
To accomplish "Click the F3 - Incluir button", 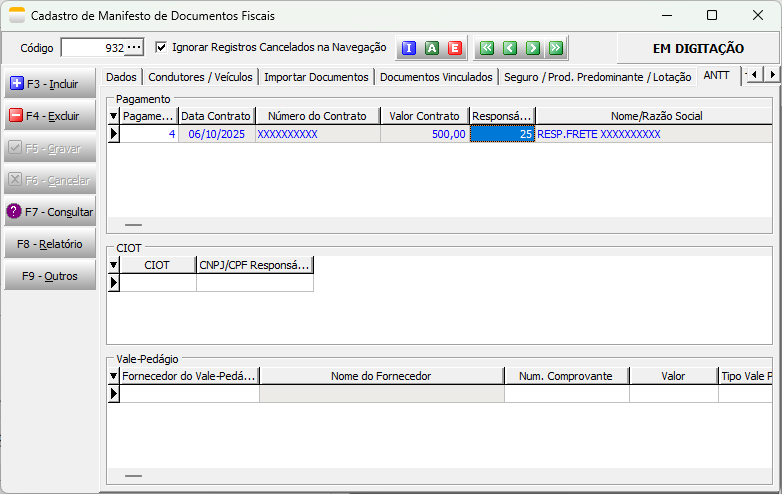I will click(x=50, y=83).
